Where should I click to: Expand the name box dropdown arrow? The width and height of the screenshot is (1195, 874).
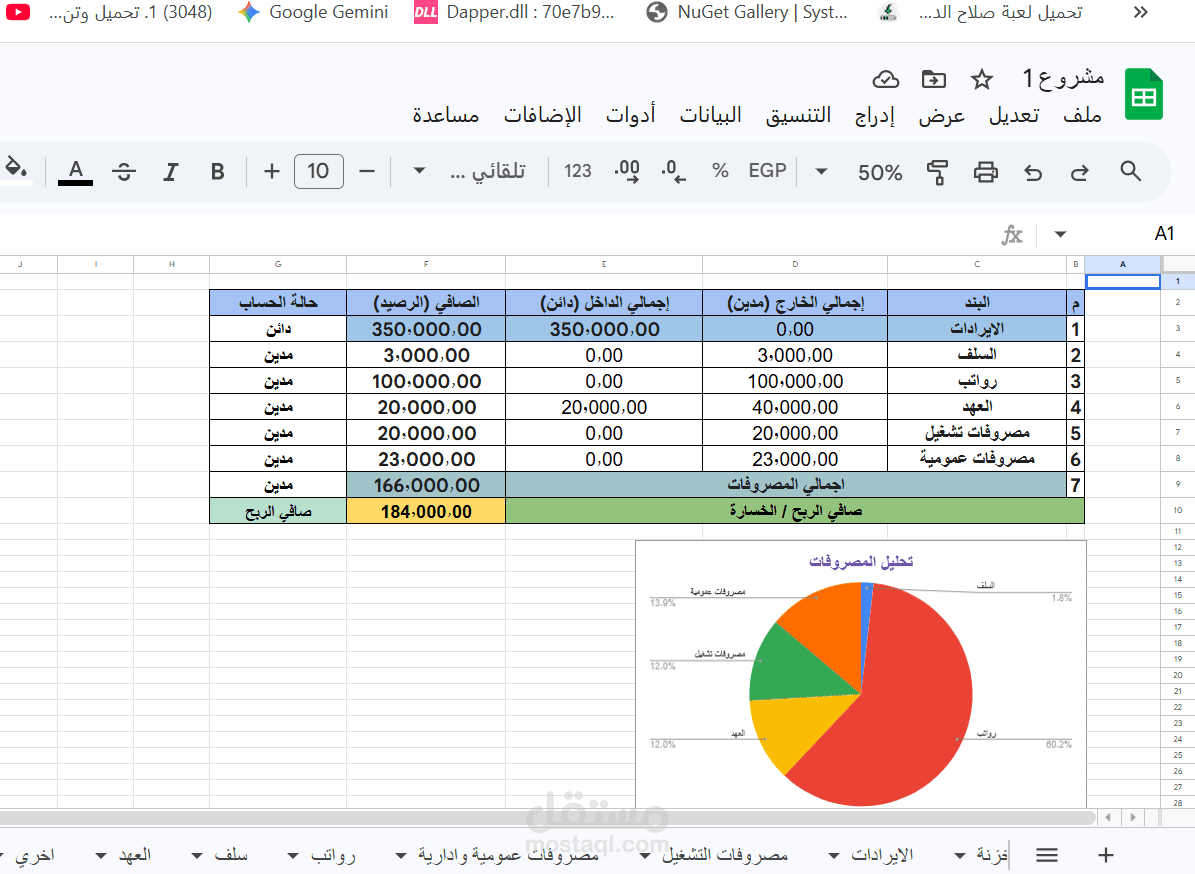point(1060,234)
